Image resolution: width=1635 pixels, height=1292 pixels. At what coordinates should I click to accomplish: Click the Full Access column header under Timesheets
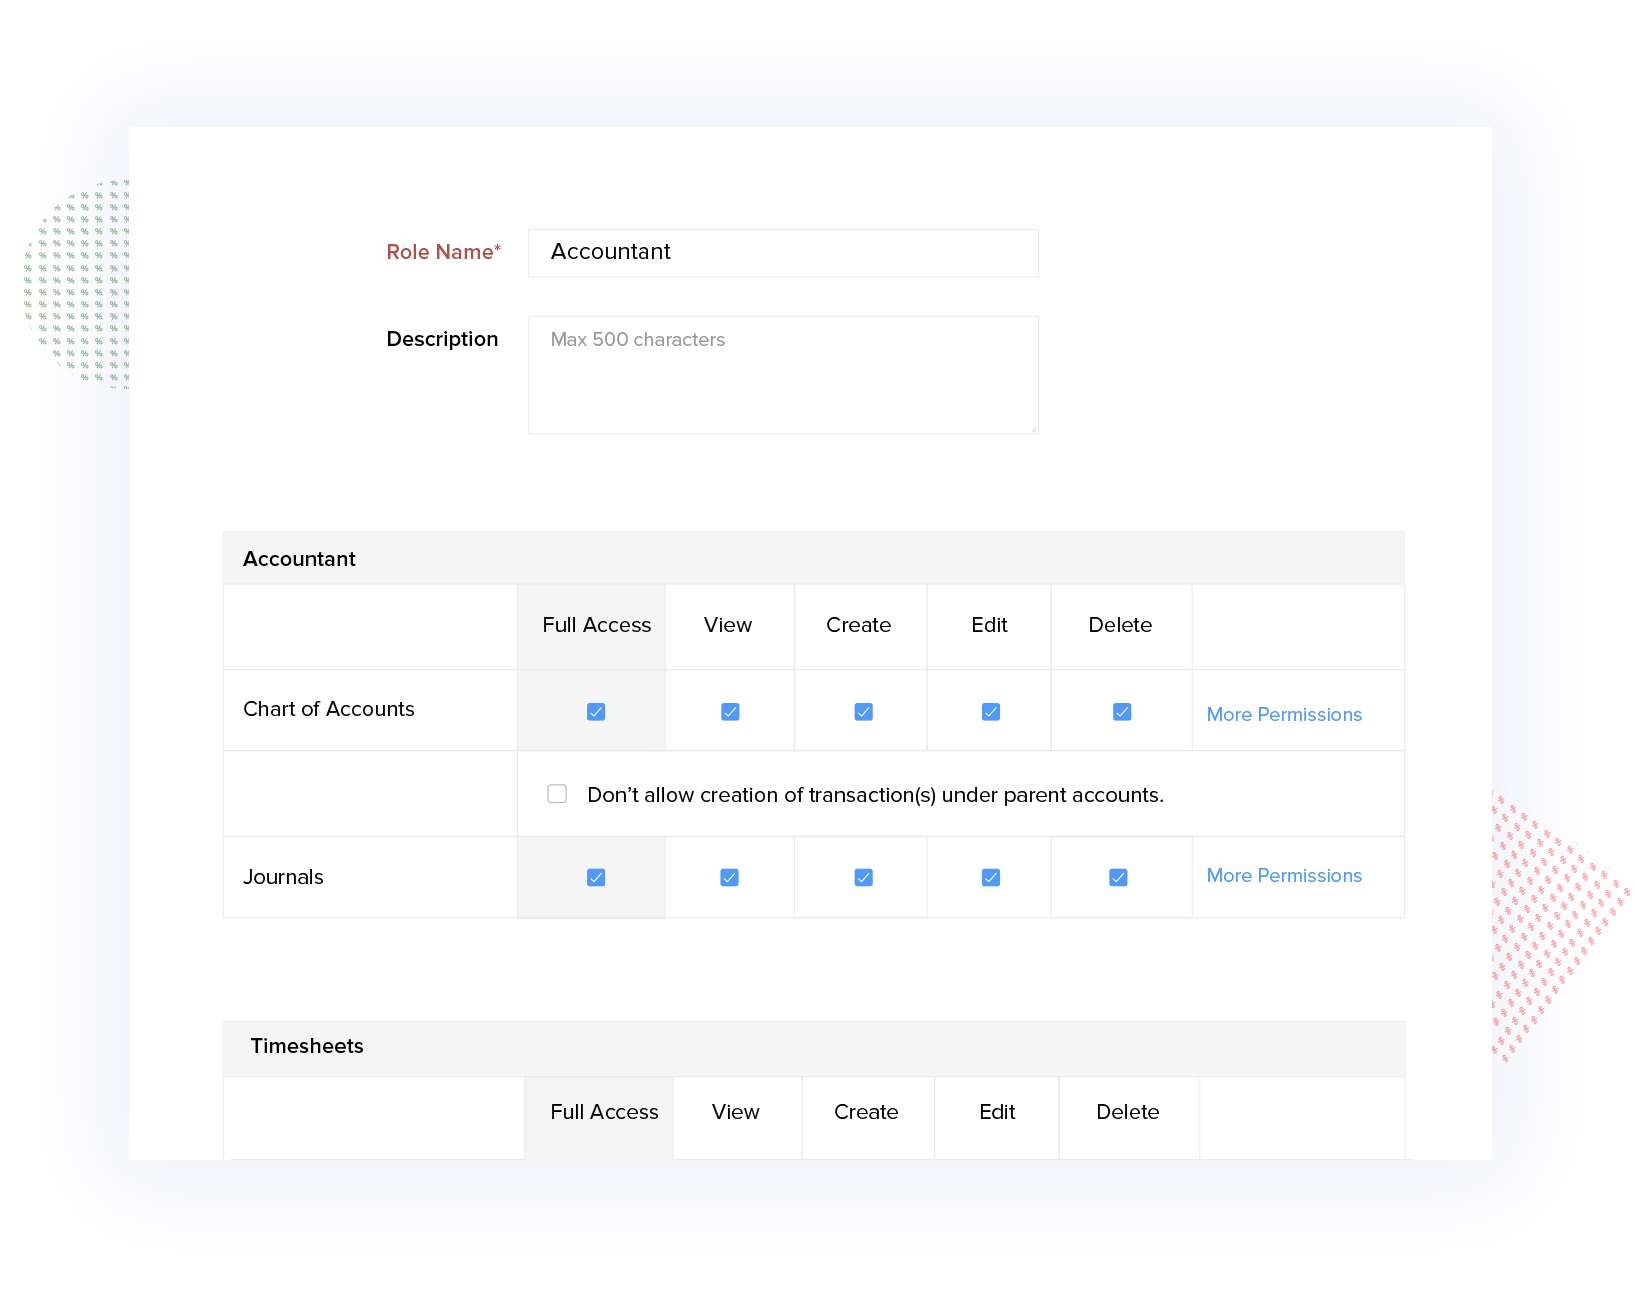(x=604, y=1111)
